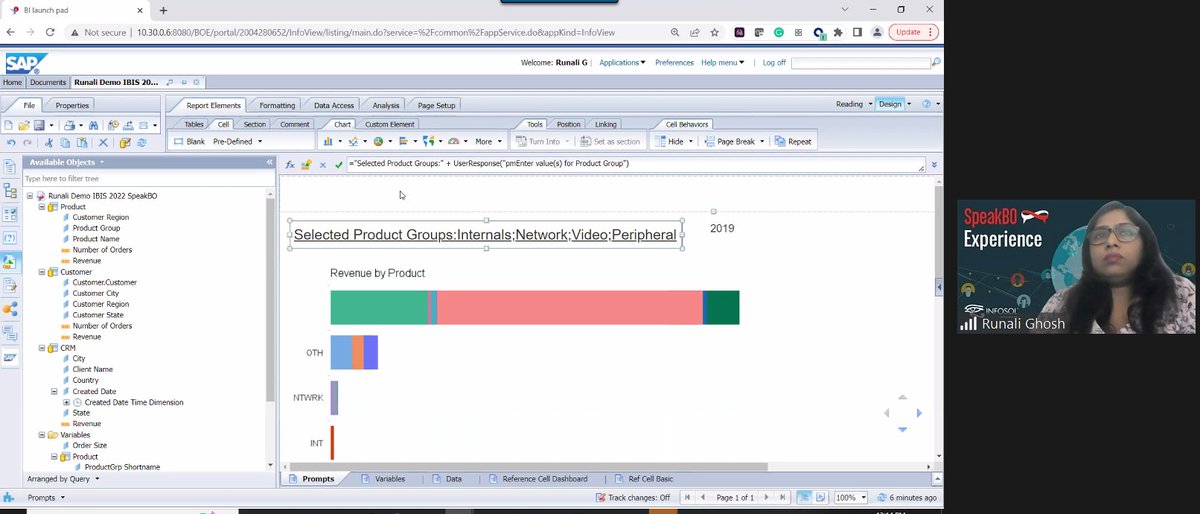1200x514 pixels.
Task: Open the Formula Editor fx icon
Action: 290,164
